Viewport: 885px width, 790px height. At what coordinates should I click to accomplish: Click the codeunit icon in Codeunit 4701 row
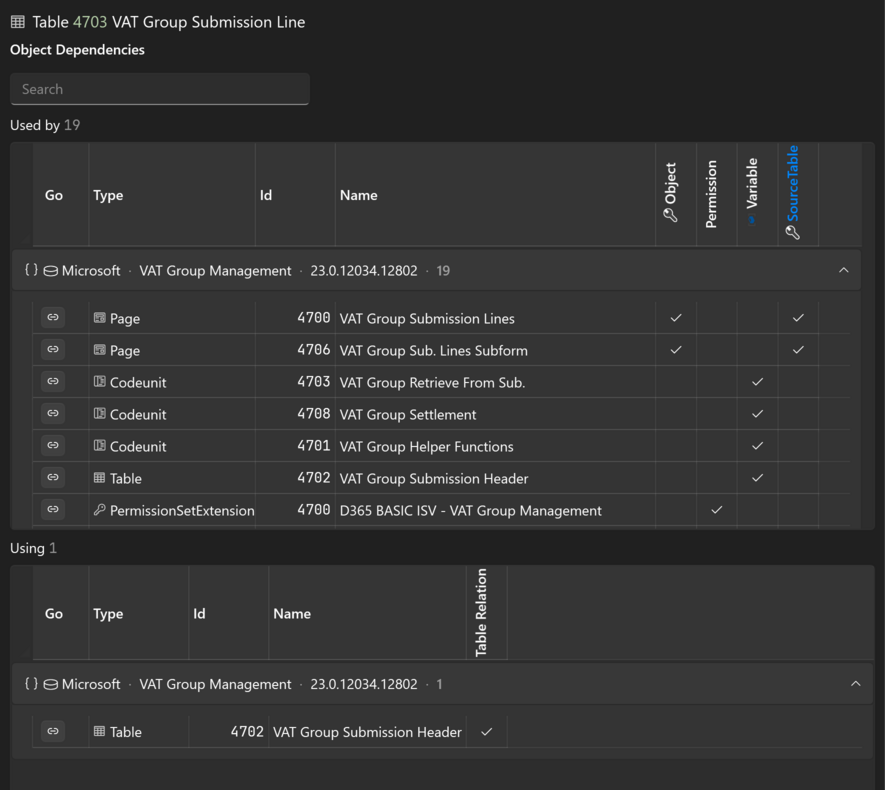click(x=99, y=446)
